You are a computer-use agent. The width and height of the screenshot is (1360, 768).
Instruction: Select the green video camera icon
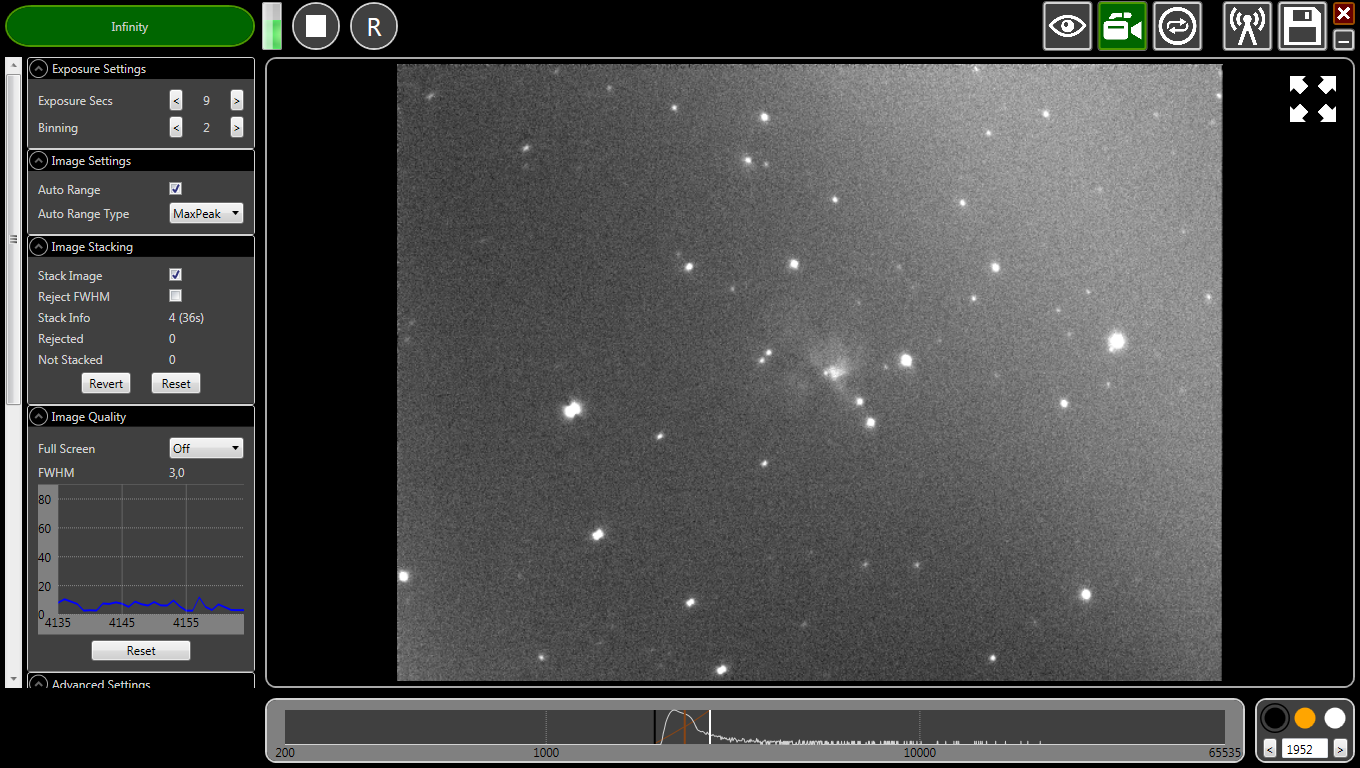point(1122,26)
